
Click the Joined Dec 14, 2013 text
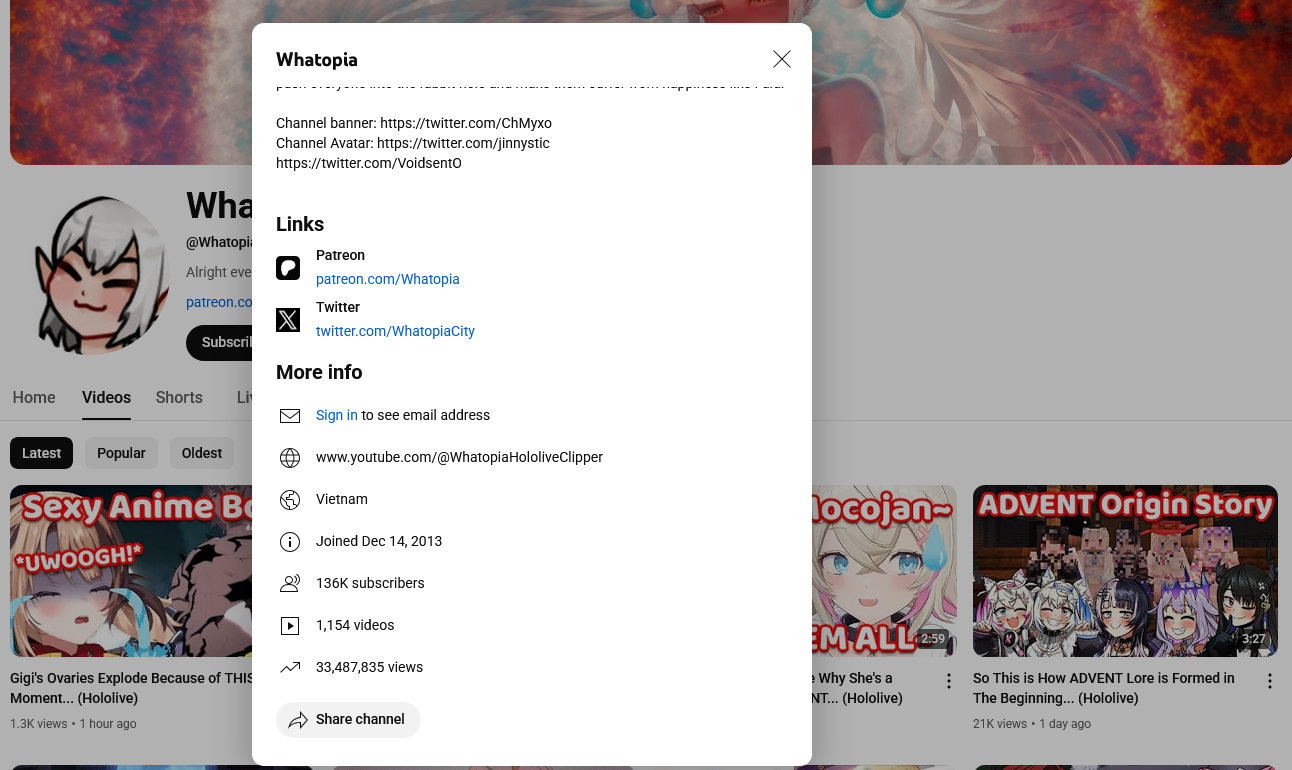(x=379, y=541)
